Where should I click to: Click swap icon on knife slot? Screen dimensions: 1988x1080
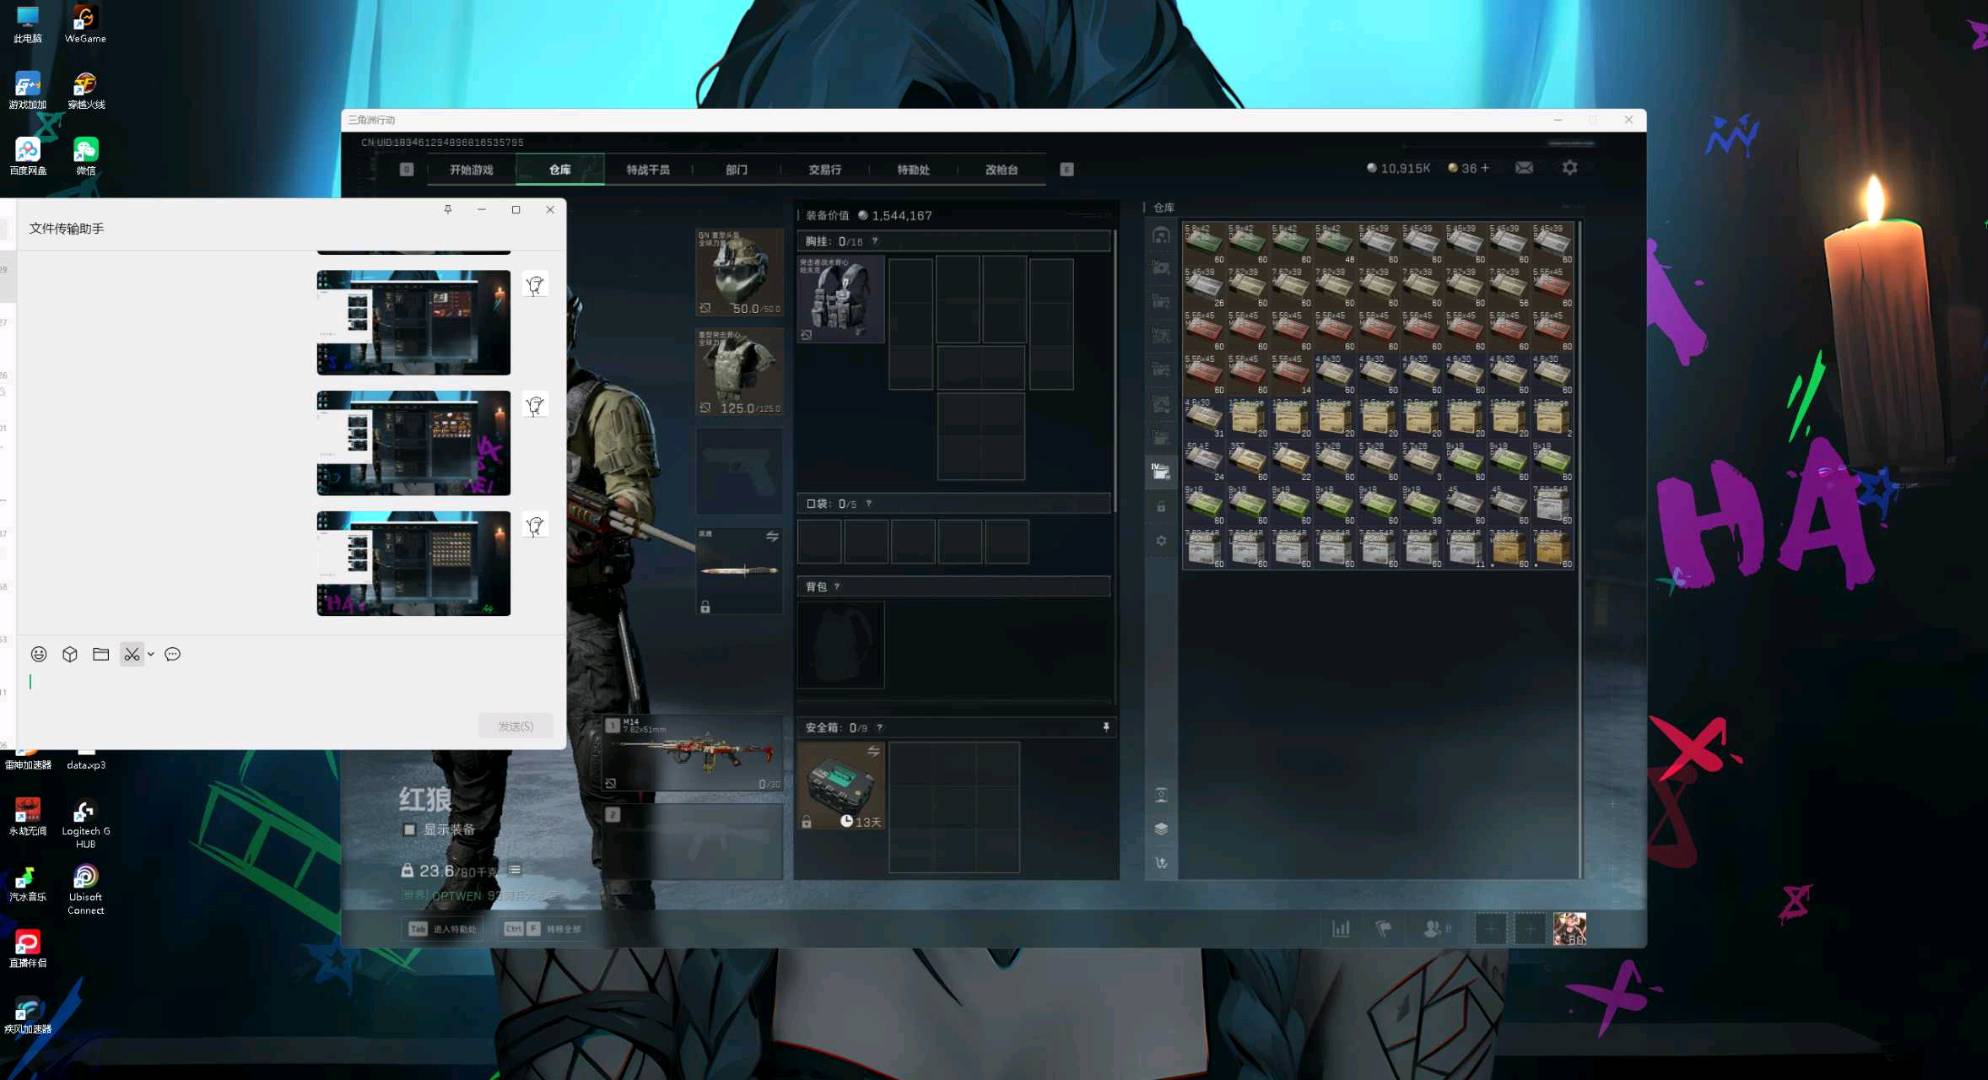click(x=772, y=536)
